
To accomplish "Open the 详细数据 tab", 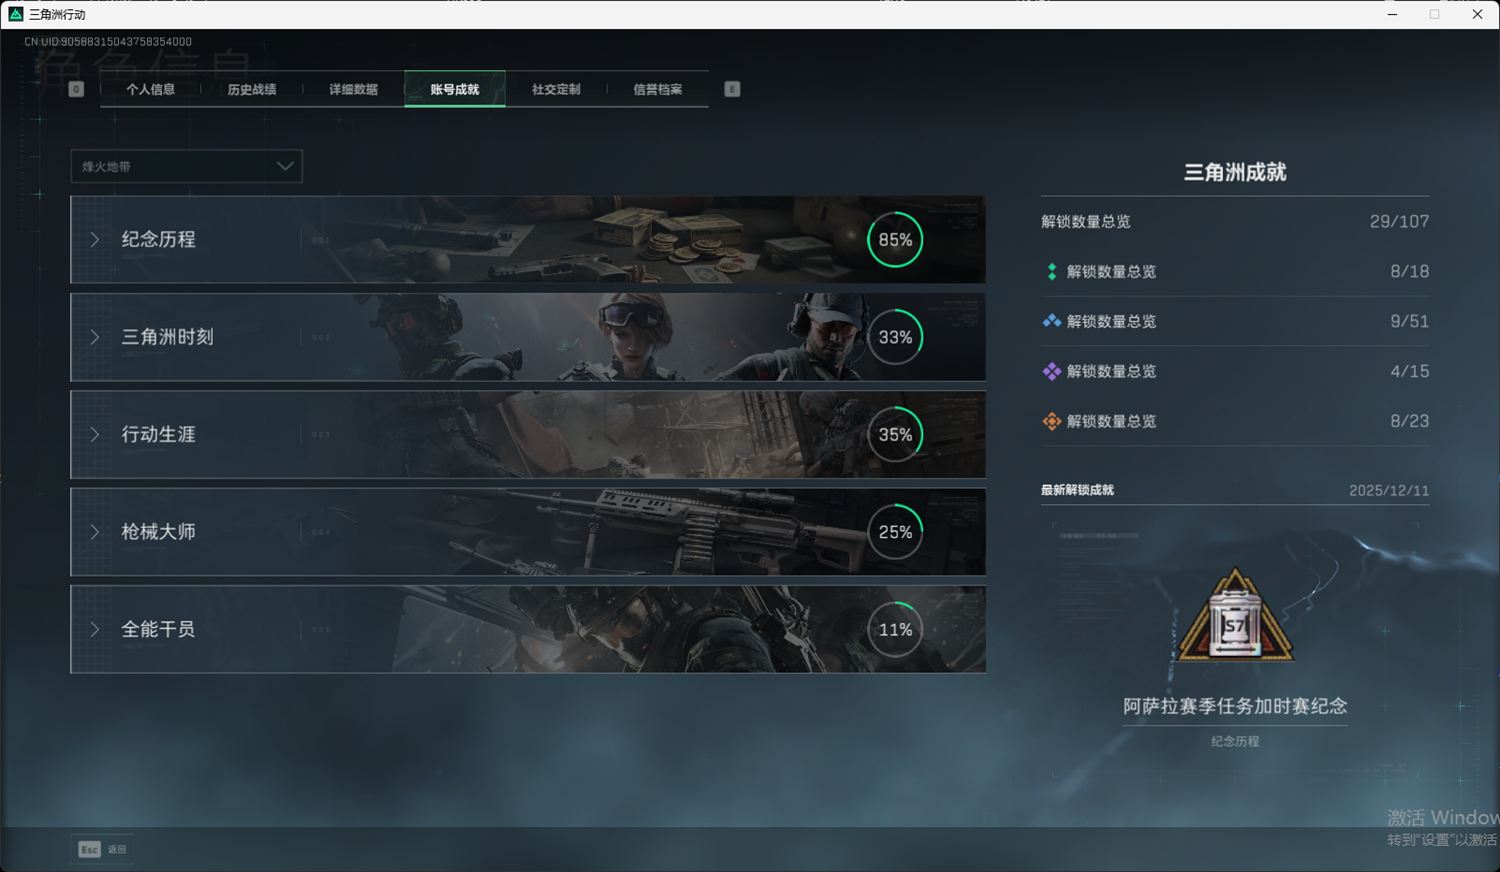I will point(353,89).
